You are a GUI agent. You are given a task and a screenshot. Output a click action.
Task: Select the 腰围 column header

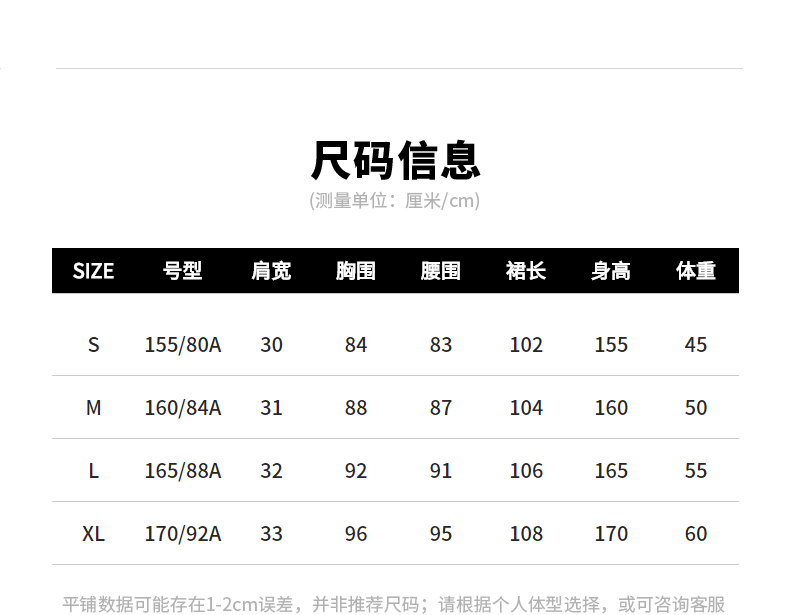pos(441,271)
